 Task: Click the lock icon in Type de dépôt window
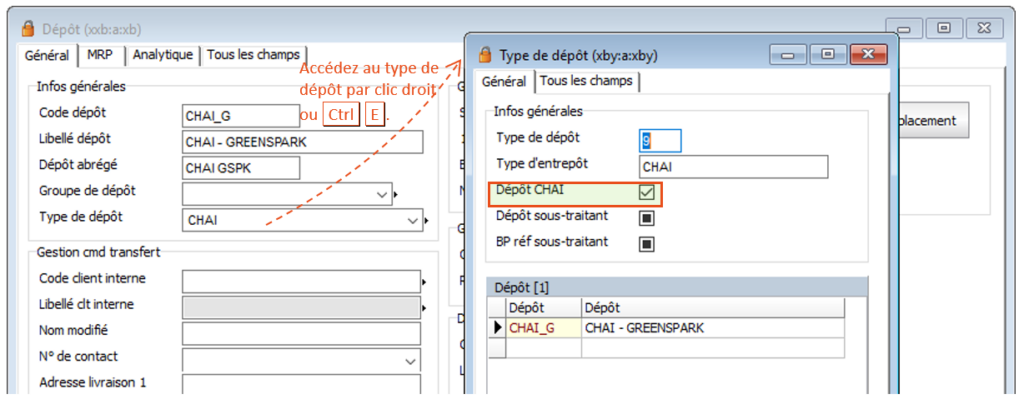485,55
